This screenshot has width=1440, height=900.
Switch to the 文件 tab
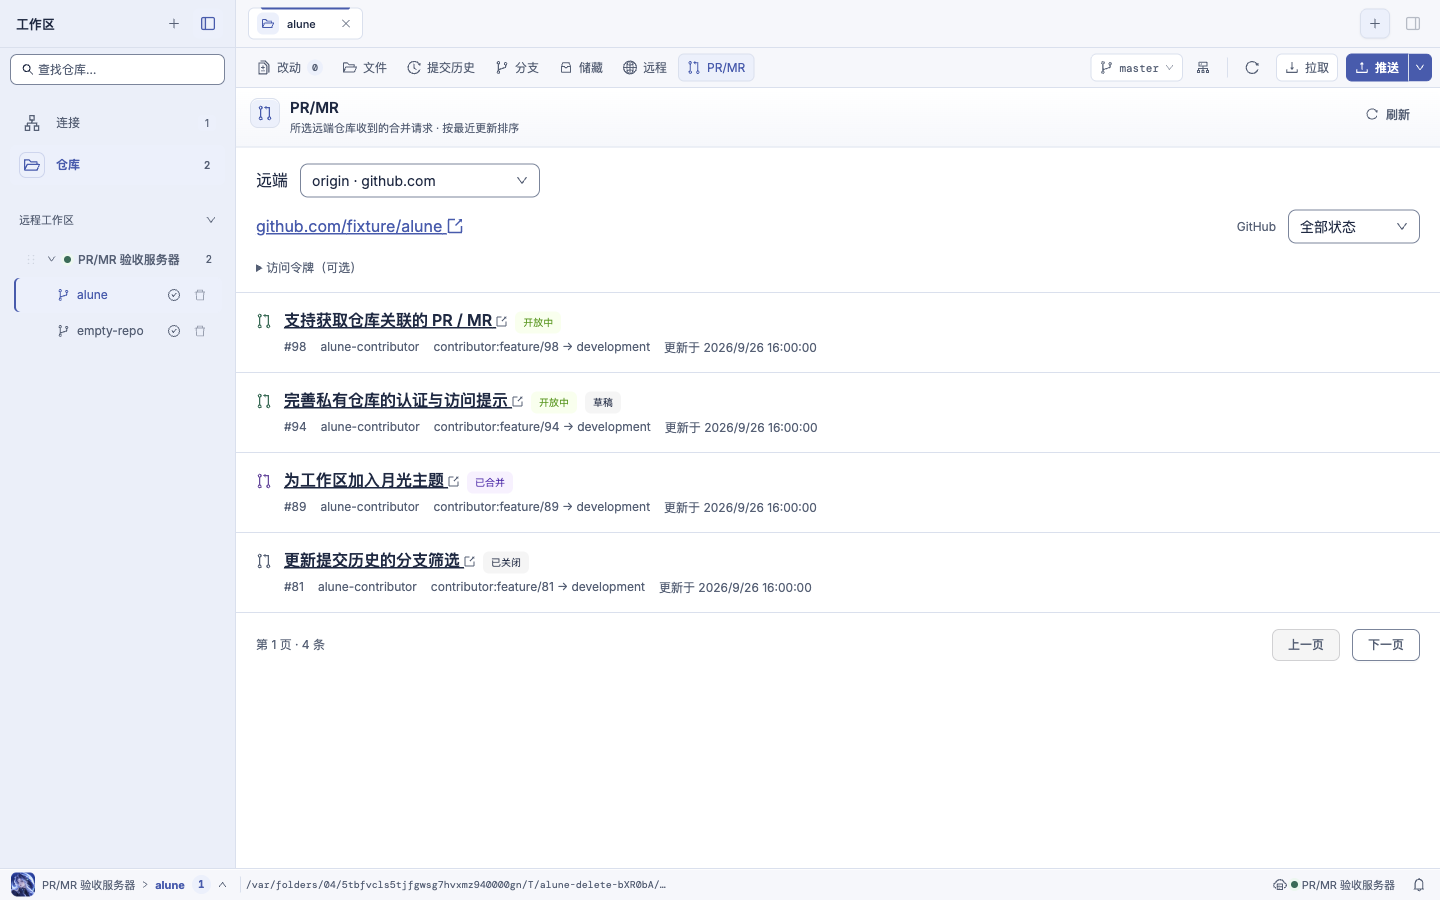[365, 68]
